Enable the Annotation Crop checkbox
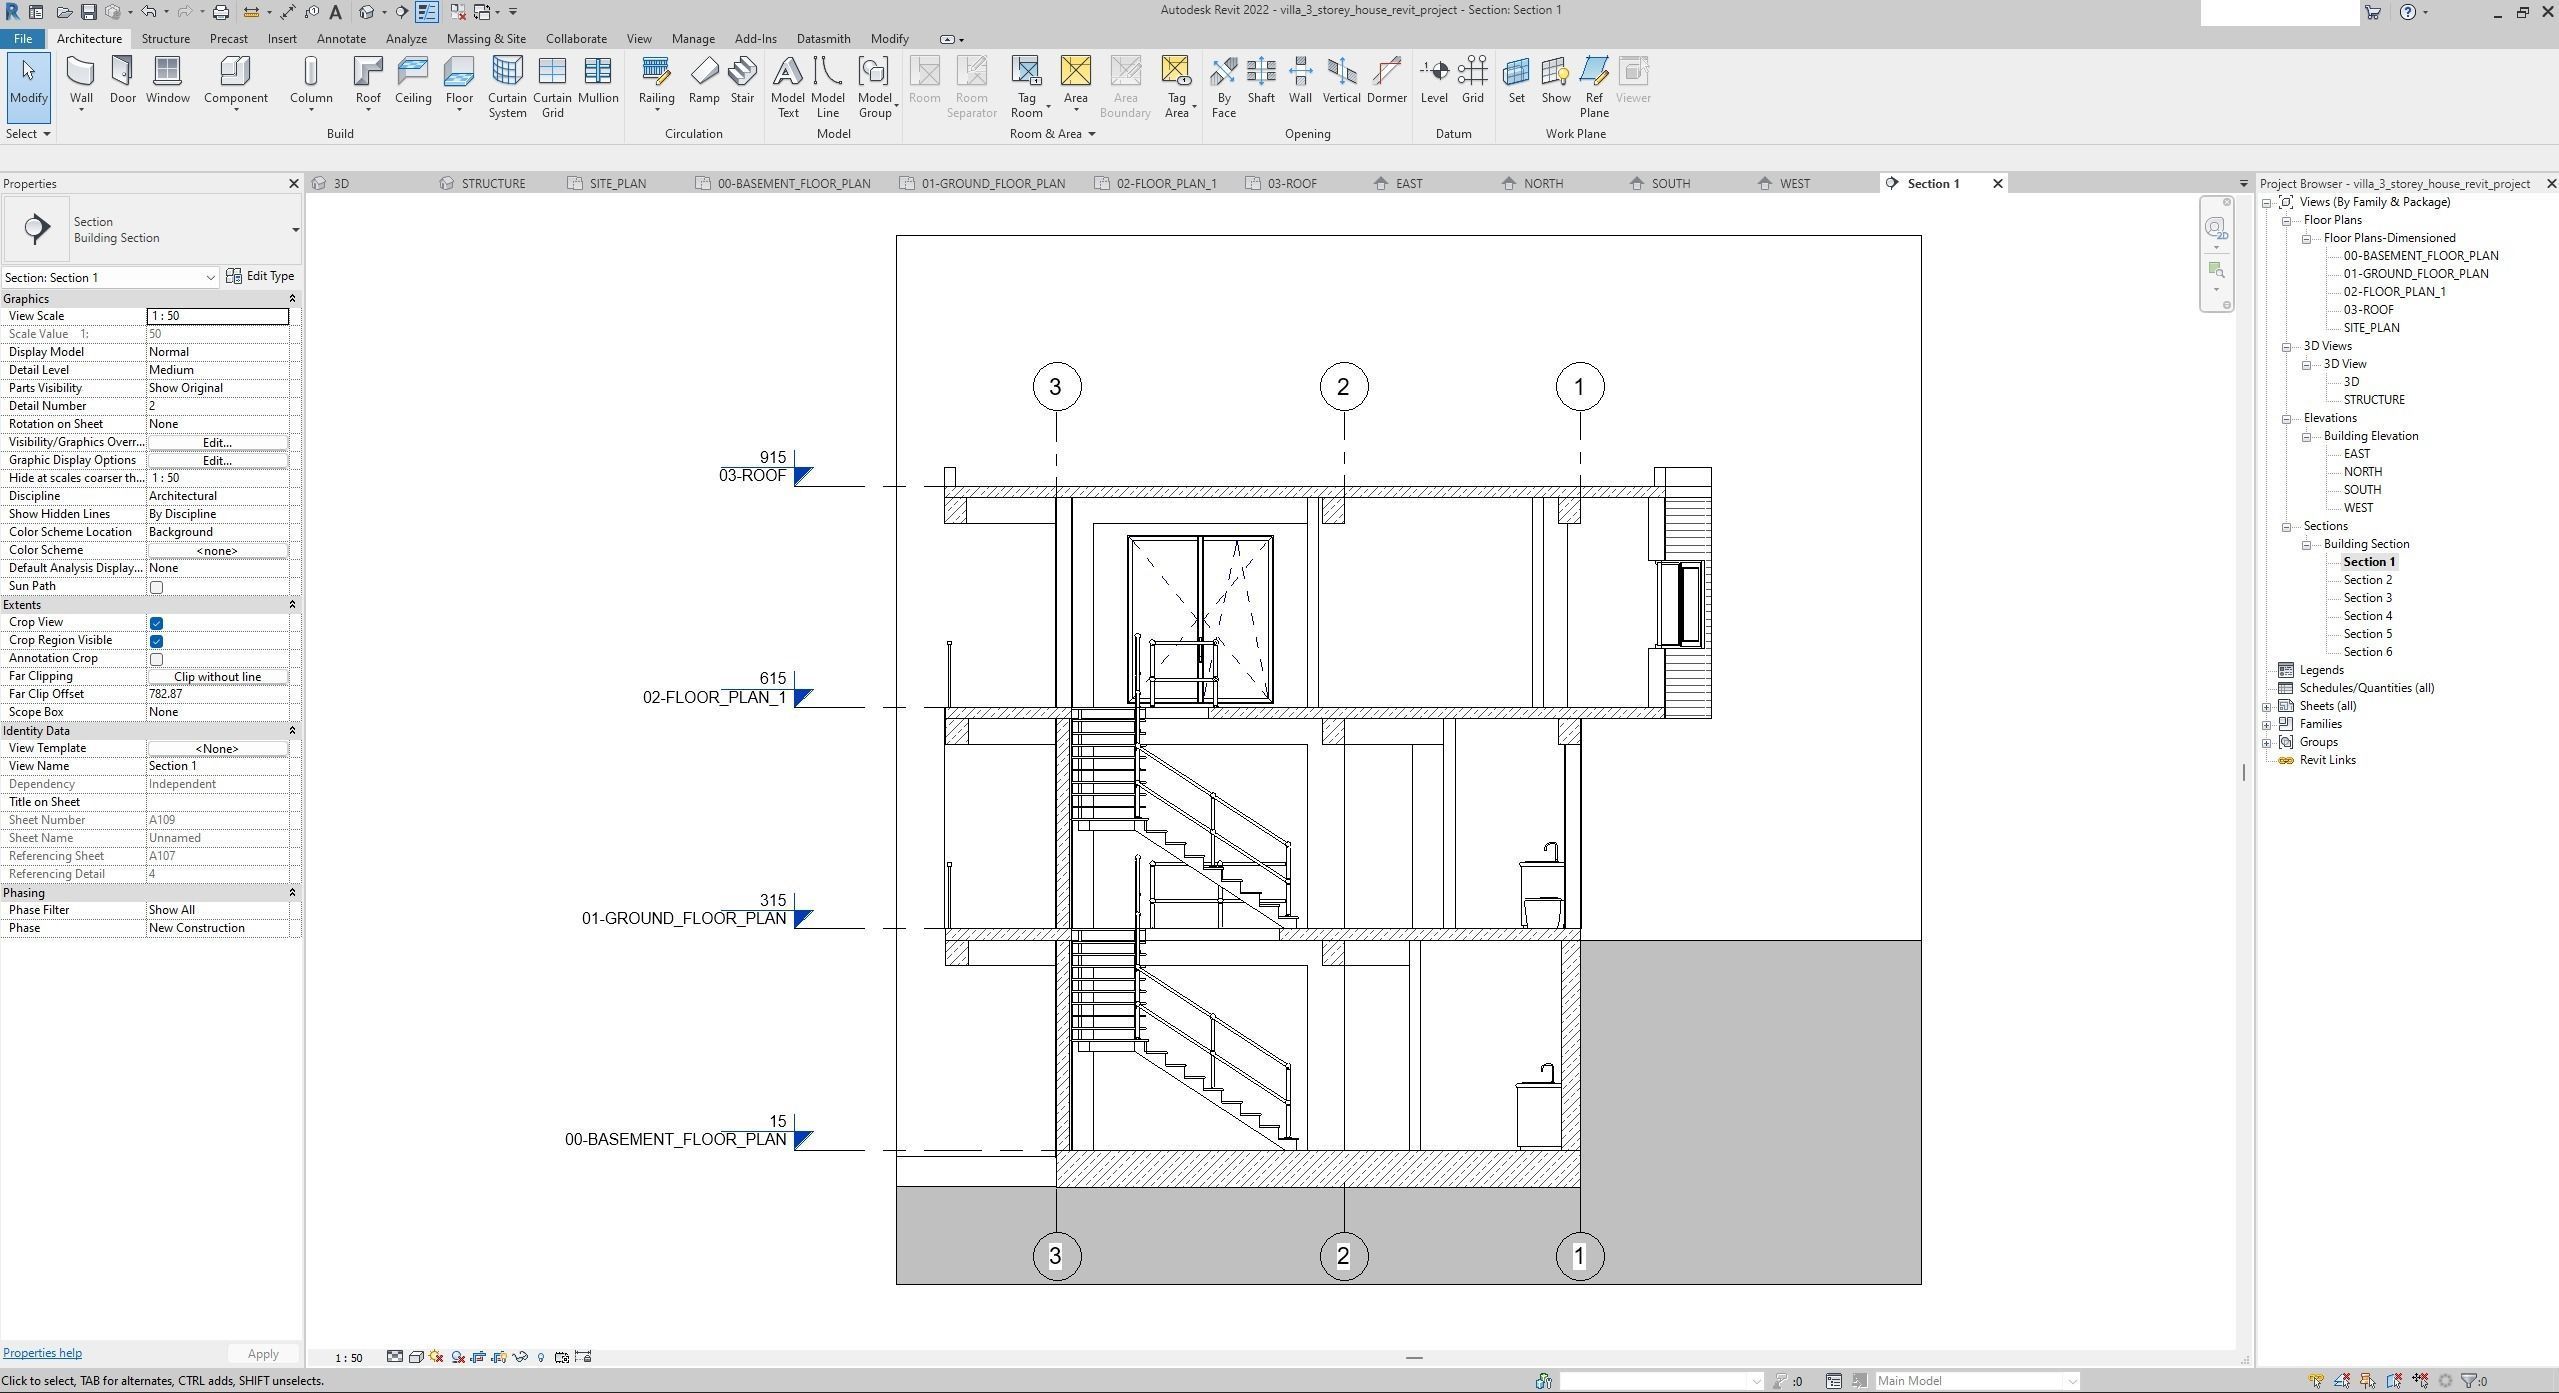The height and width of the screenshot is (1393, 2559). click(156, 659)
